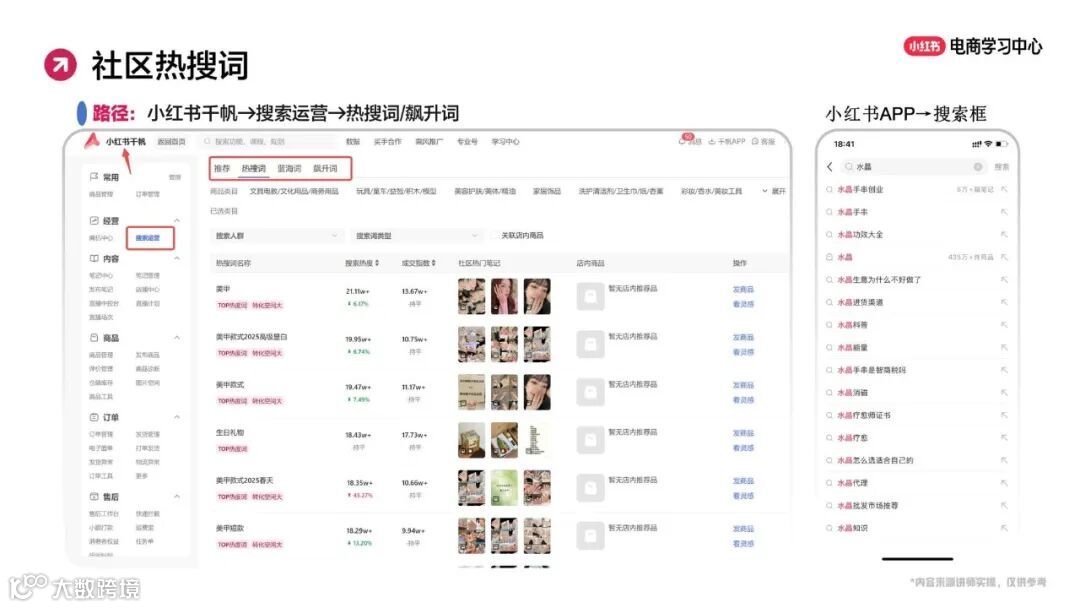Open first thumbnail in 生日礼物 row
This screenshot has width=1080, height=608.
[x=471, y=439]
